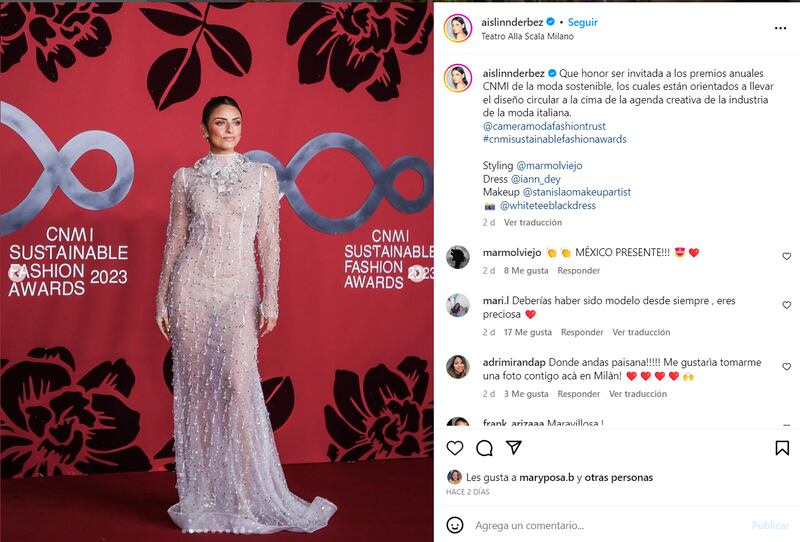Like adrimirandap's comment heart
The image size is (800, 542).
786,366
